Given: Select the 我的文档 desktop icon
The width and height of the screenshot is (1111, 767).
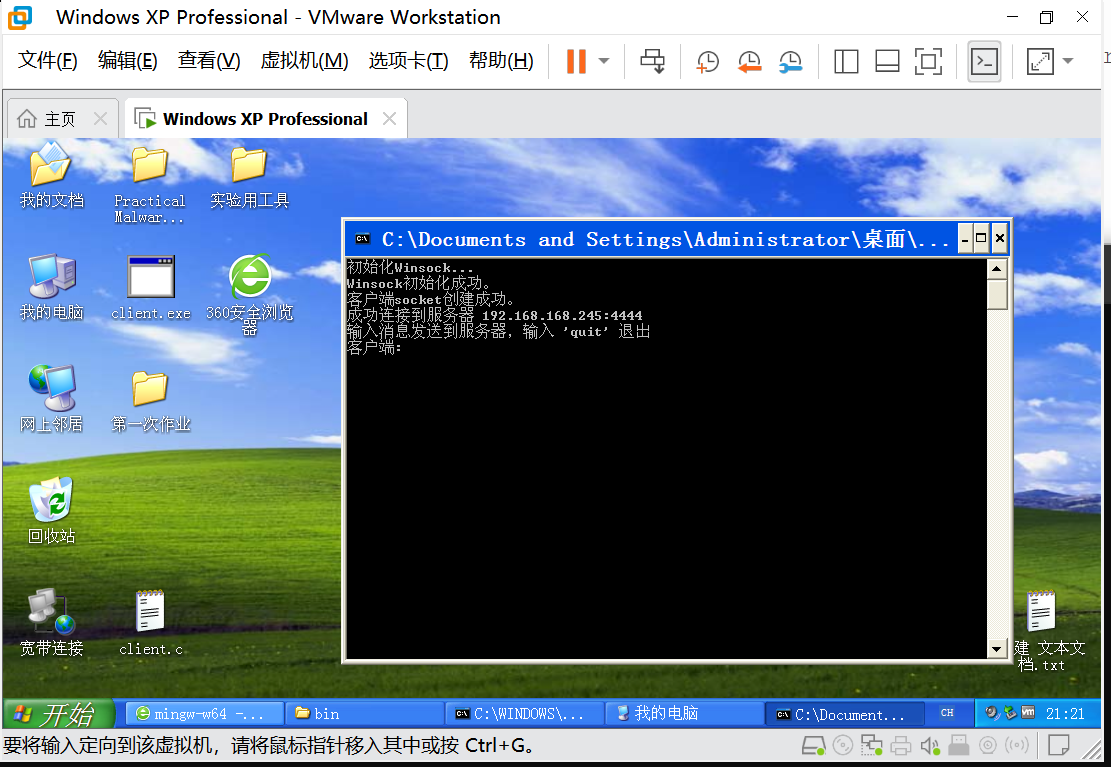Looking at the screenshot, I should tap(51, 176).
